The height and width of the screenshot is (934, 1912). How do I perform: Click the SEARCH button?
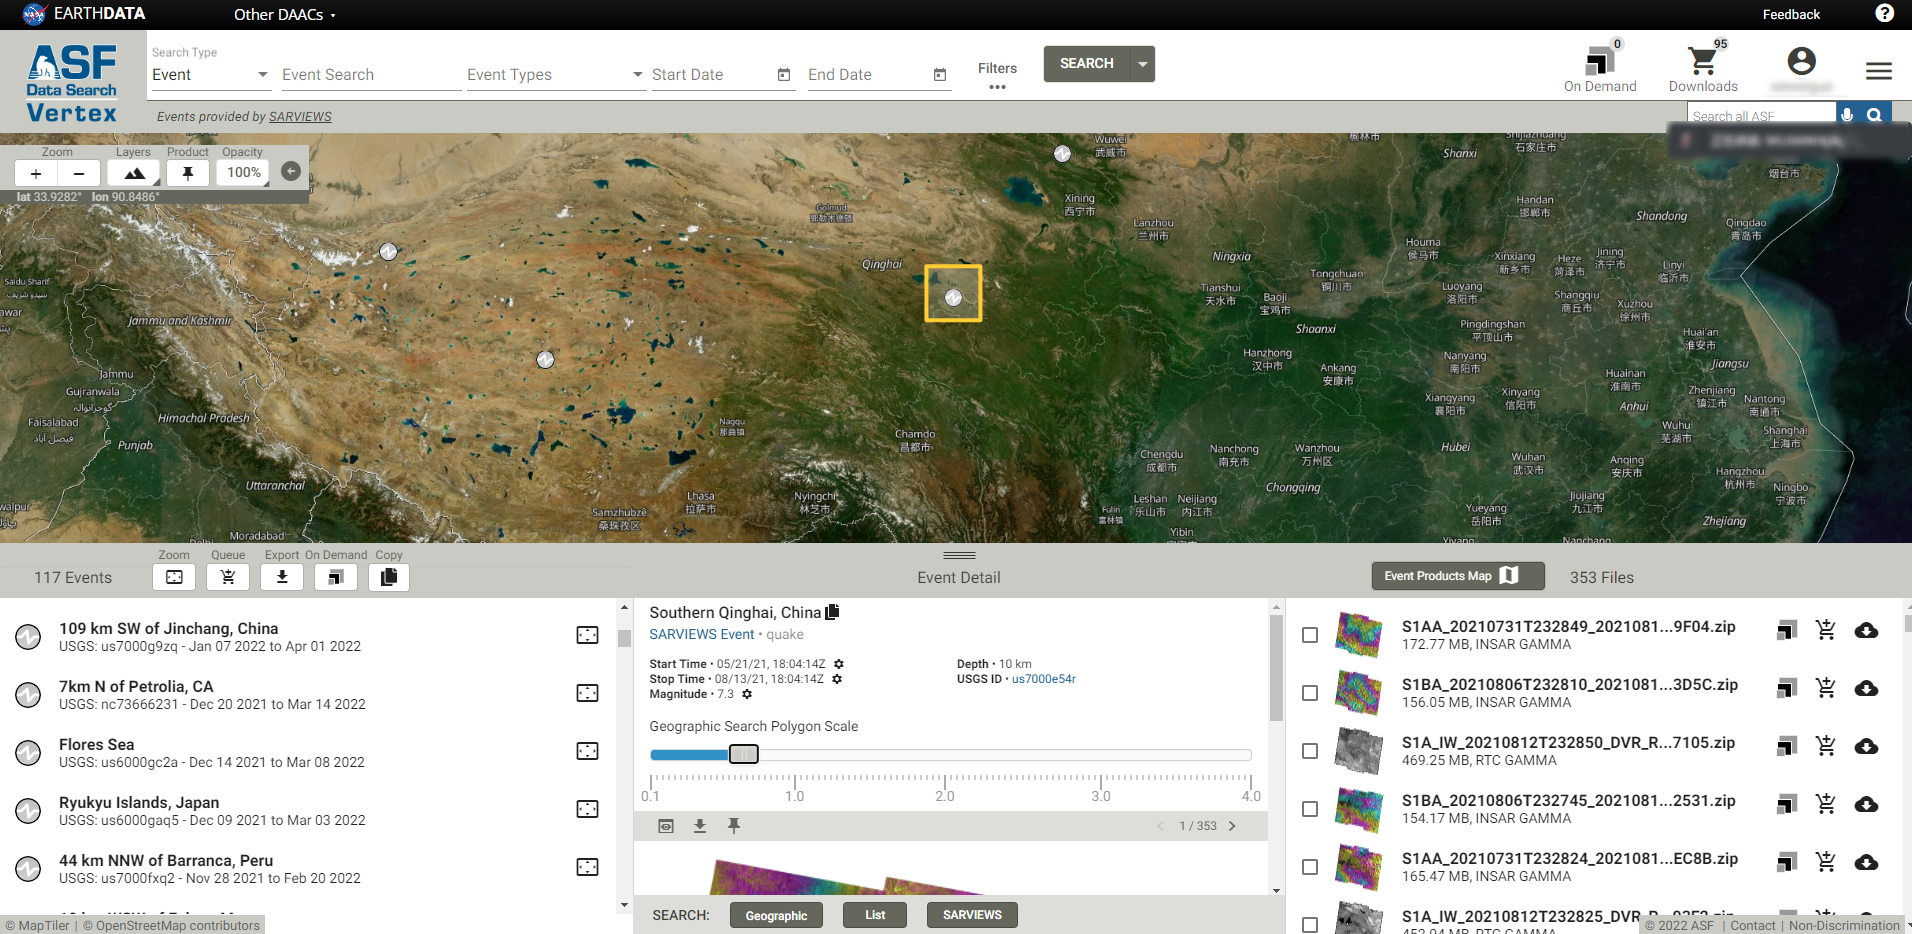click(x=1086, y=64)
